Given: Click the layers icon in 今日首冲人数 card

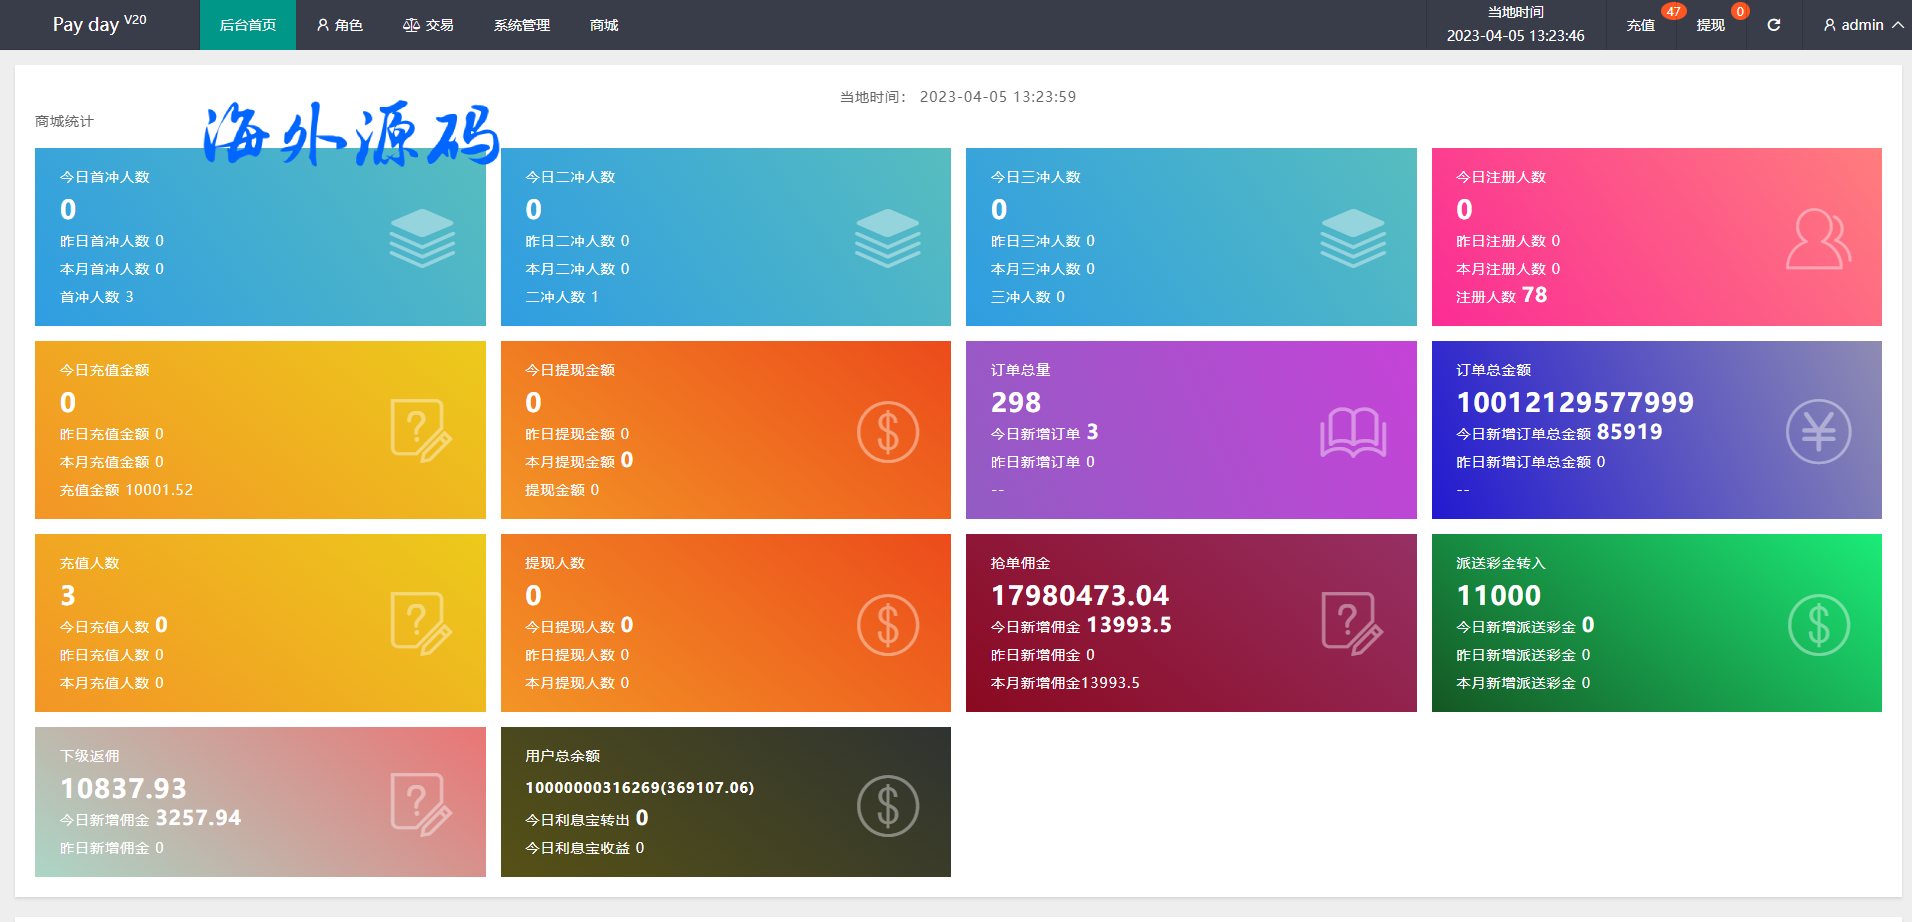Looking at the screenshot, I should 422,238.
